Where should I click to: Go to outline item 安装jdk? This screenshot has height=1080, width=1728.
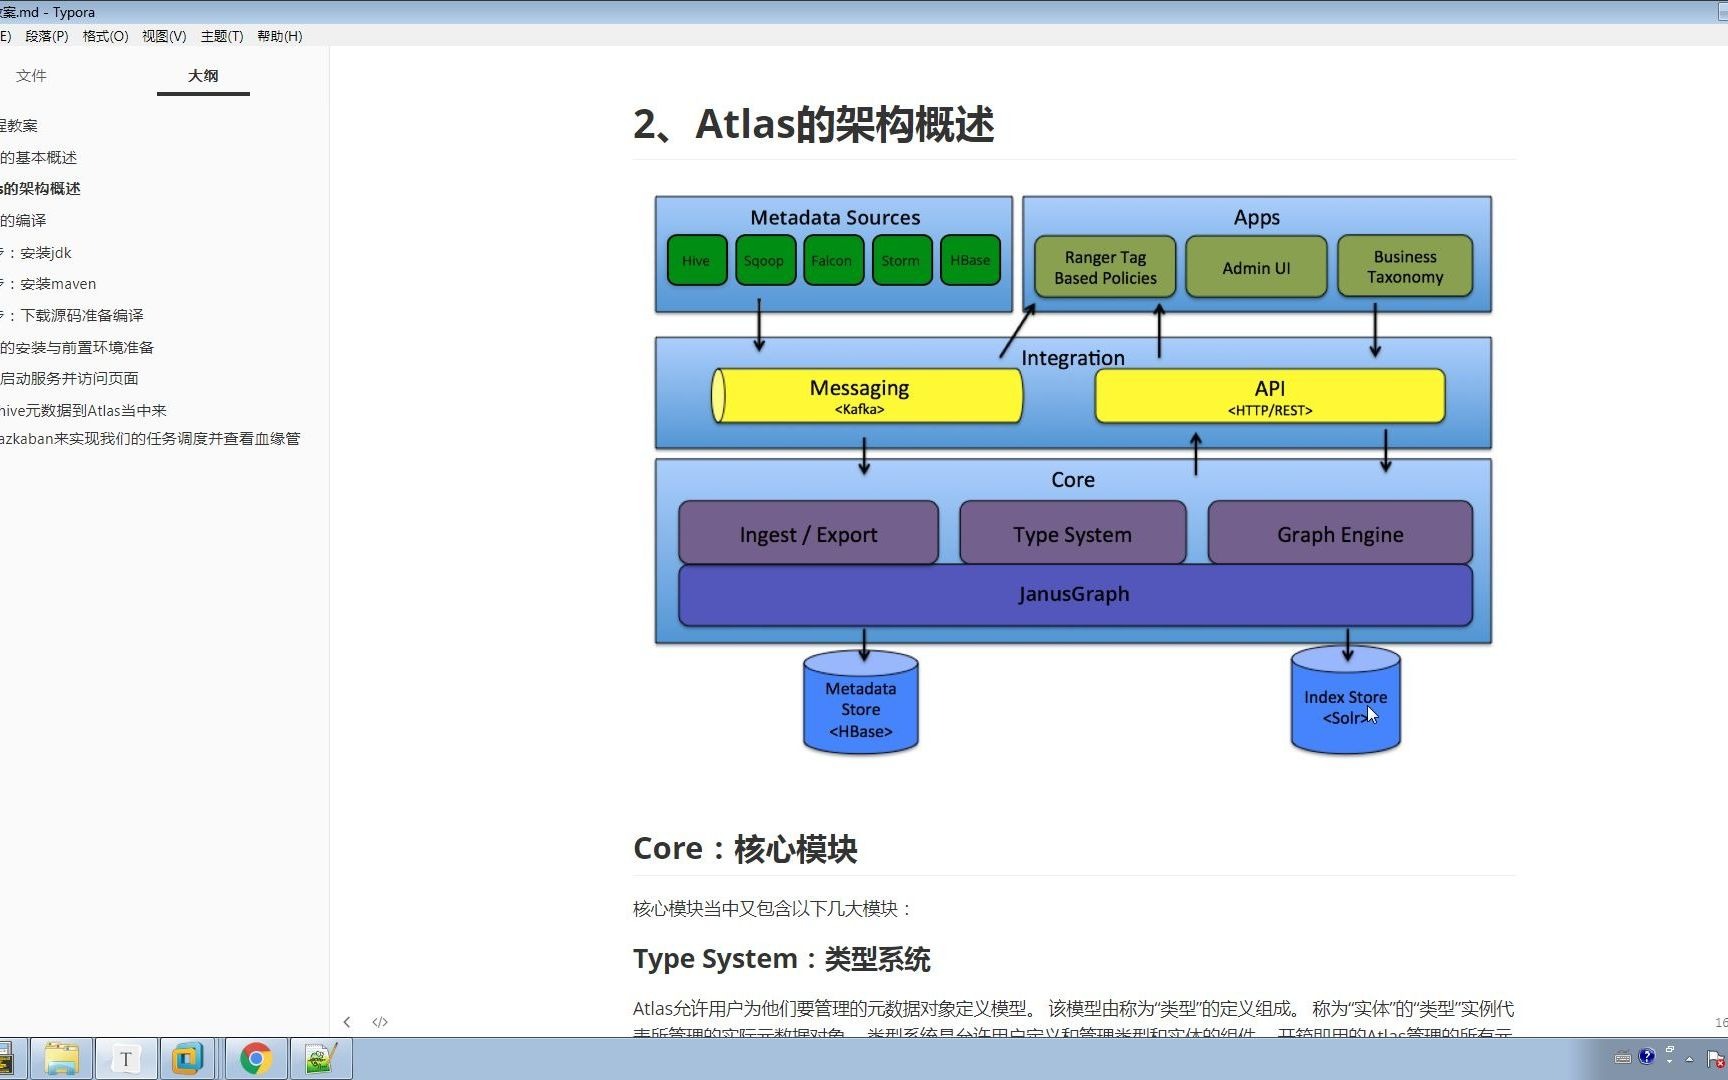click(x=36, y=252)
